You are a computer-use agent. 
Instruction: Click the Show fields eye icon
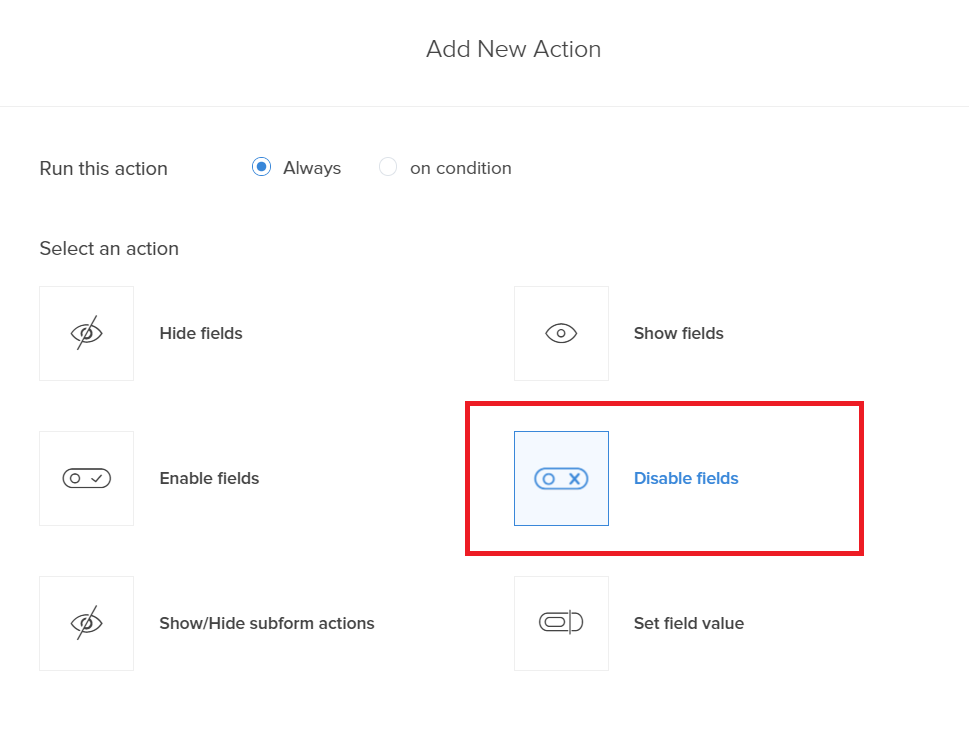561,333
